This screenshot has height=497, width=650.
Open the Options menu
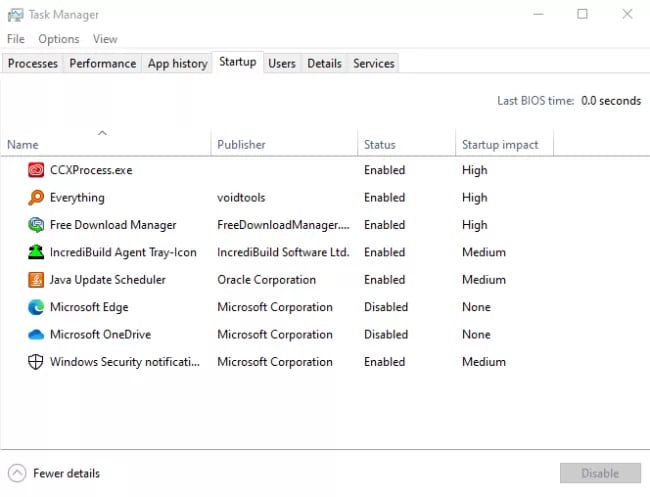coord(58,39)
